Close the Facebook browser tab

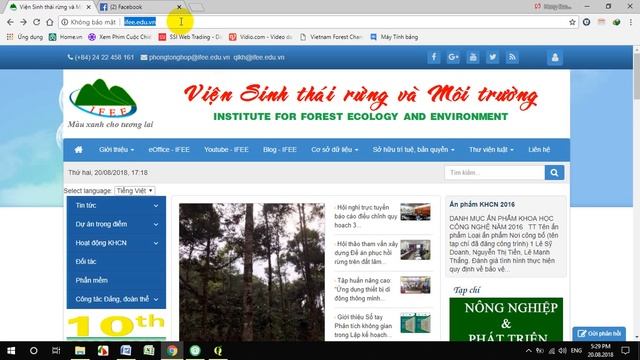tap(179, 7)
